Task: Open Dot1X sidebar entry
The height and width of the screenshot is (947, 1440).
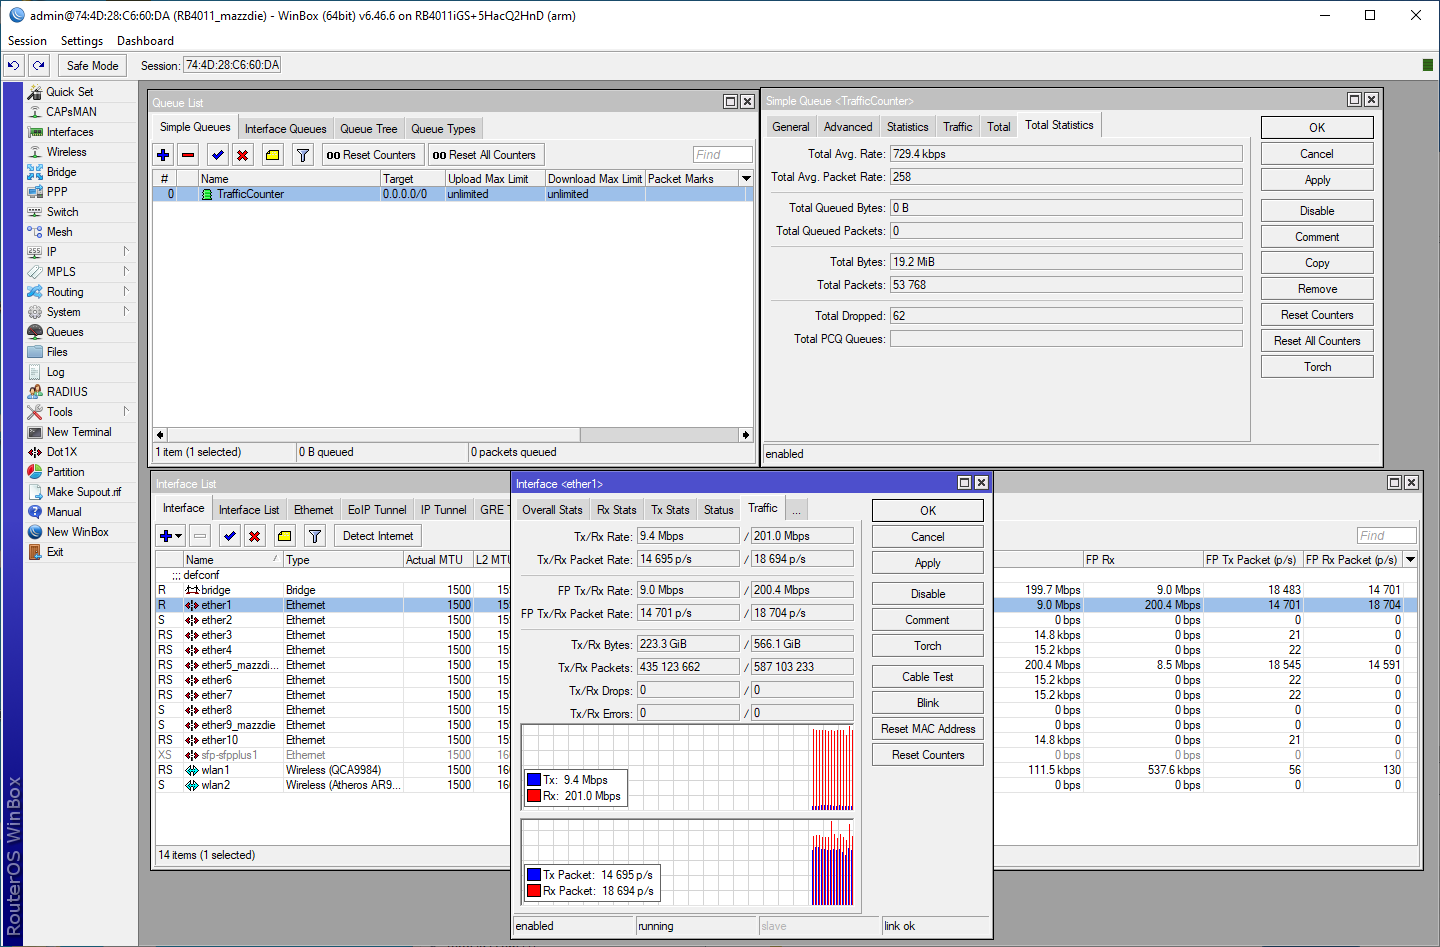Action: point(62,452)
